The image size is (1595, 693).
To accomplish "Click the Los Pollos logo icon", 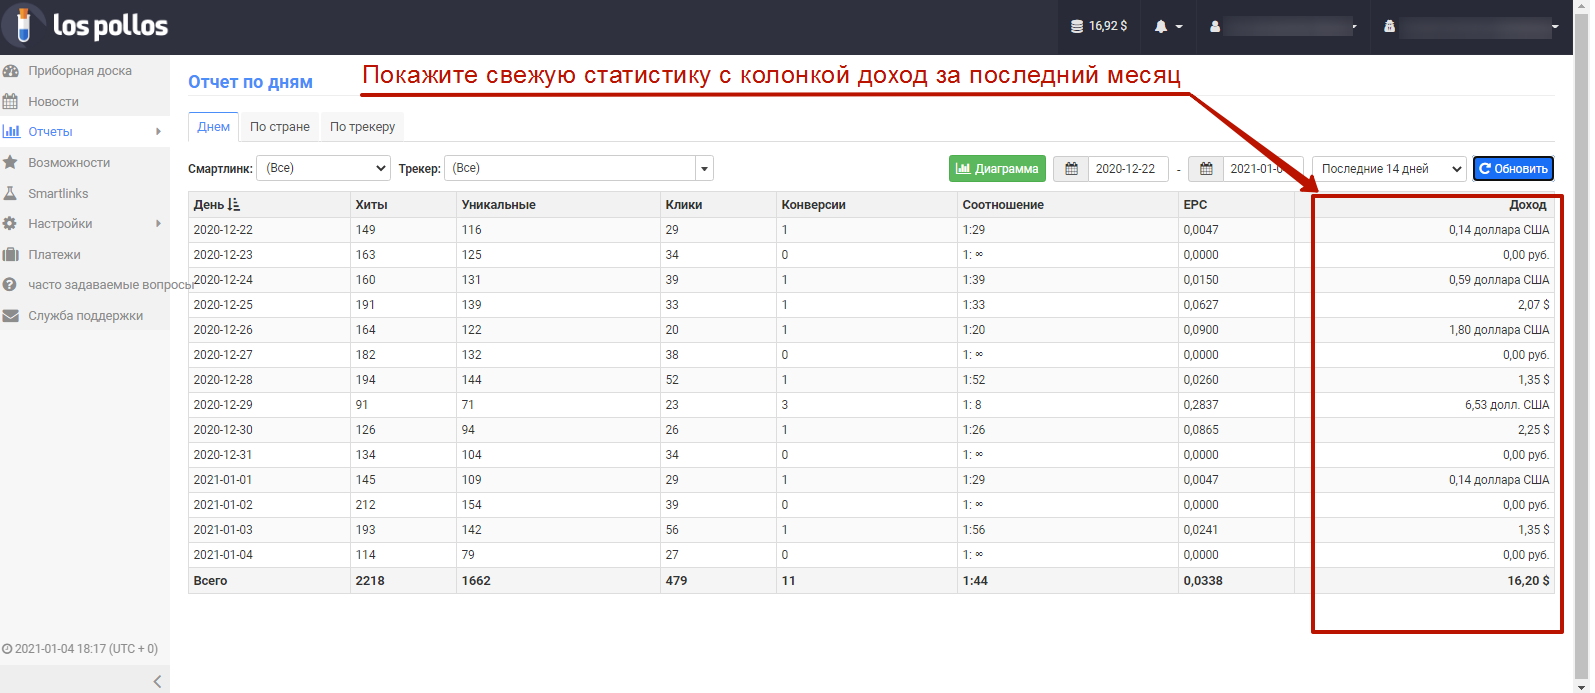I will pyautogui.click(x=24, y=26).
